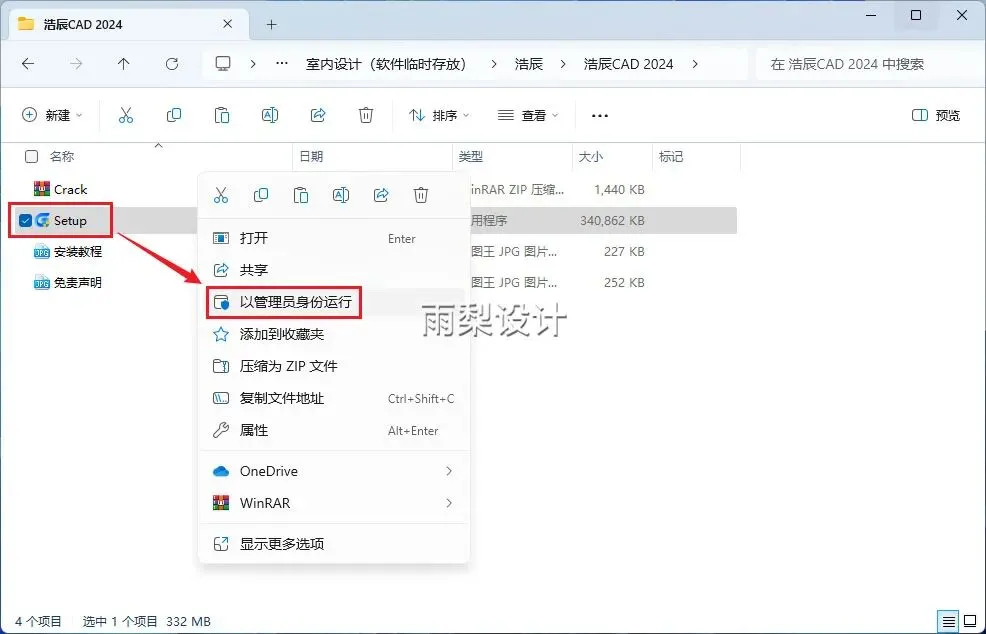Uncheck the Setup file checkbox
This screenshot has height=634, width=986.
pyautogui.click(x=25, y=221)
